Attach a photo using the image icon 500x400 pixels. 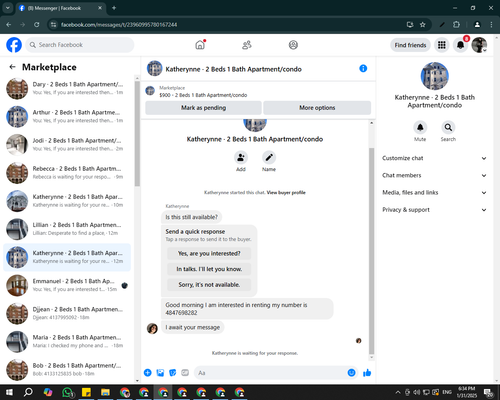tap(160, 373)
